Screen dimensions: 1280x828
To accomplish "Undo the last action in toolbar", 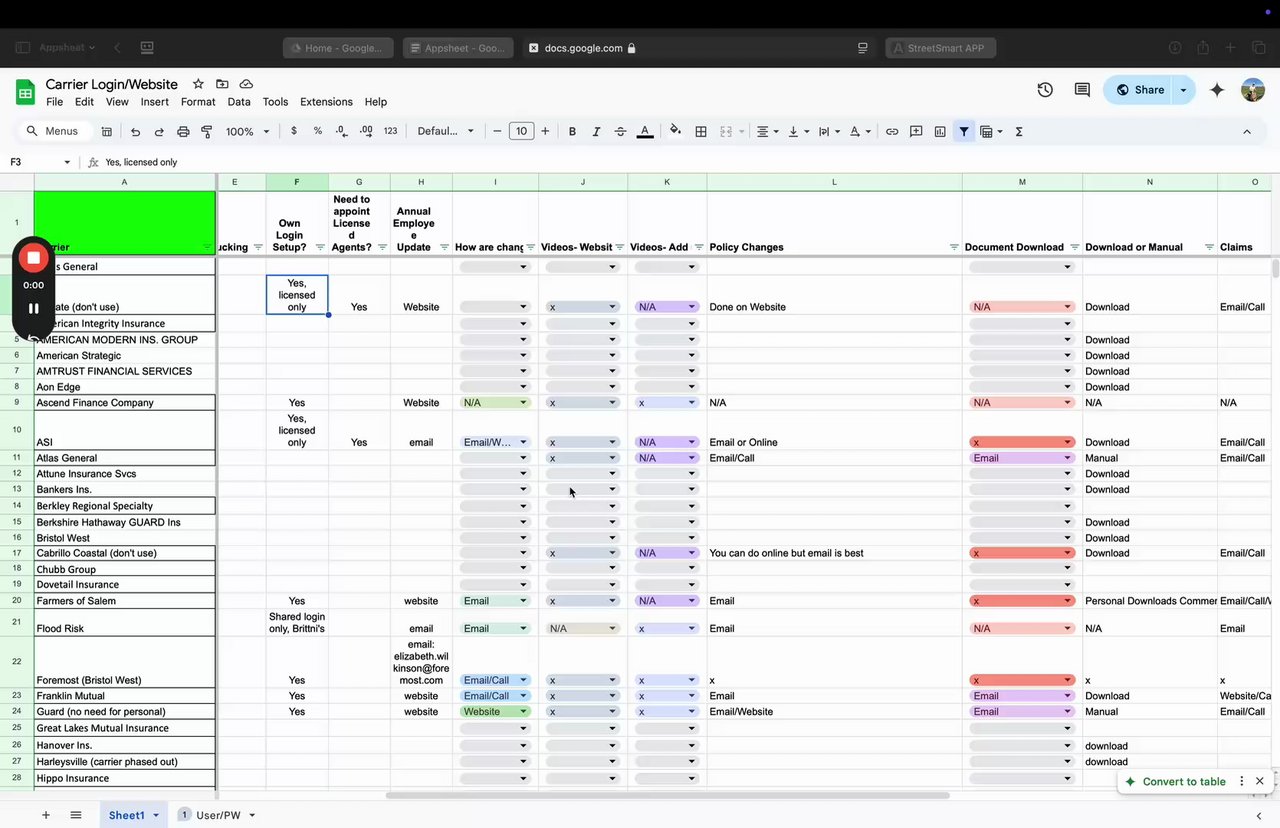I will coord(136,131).
